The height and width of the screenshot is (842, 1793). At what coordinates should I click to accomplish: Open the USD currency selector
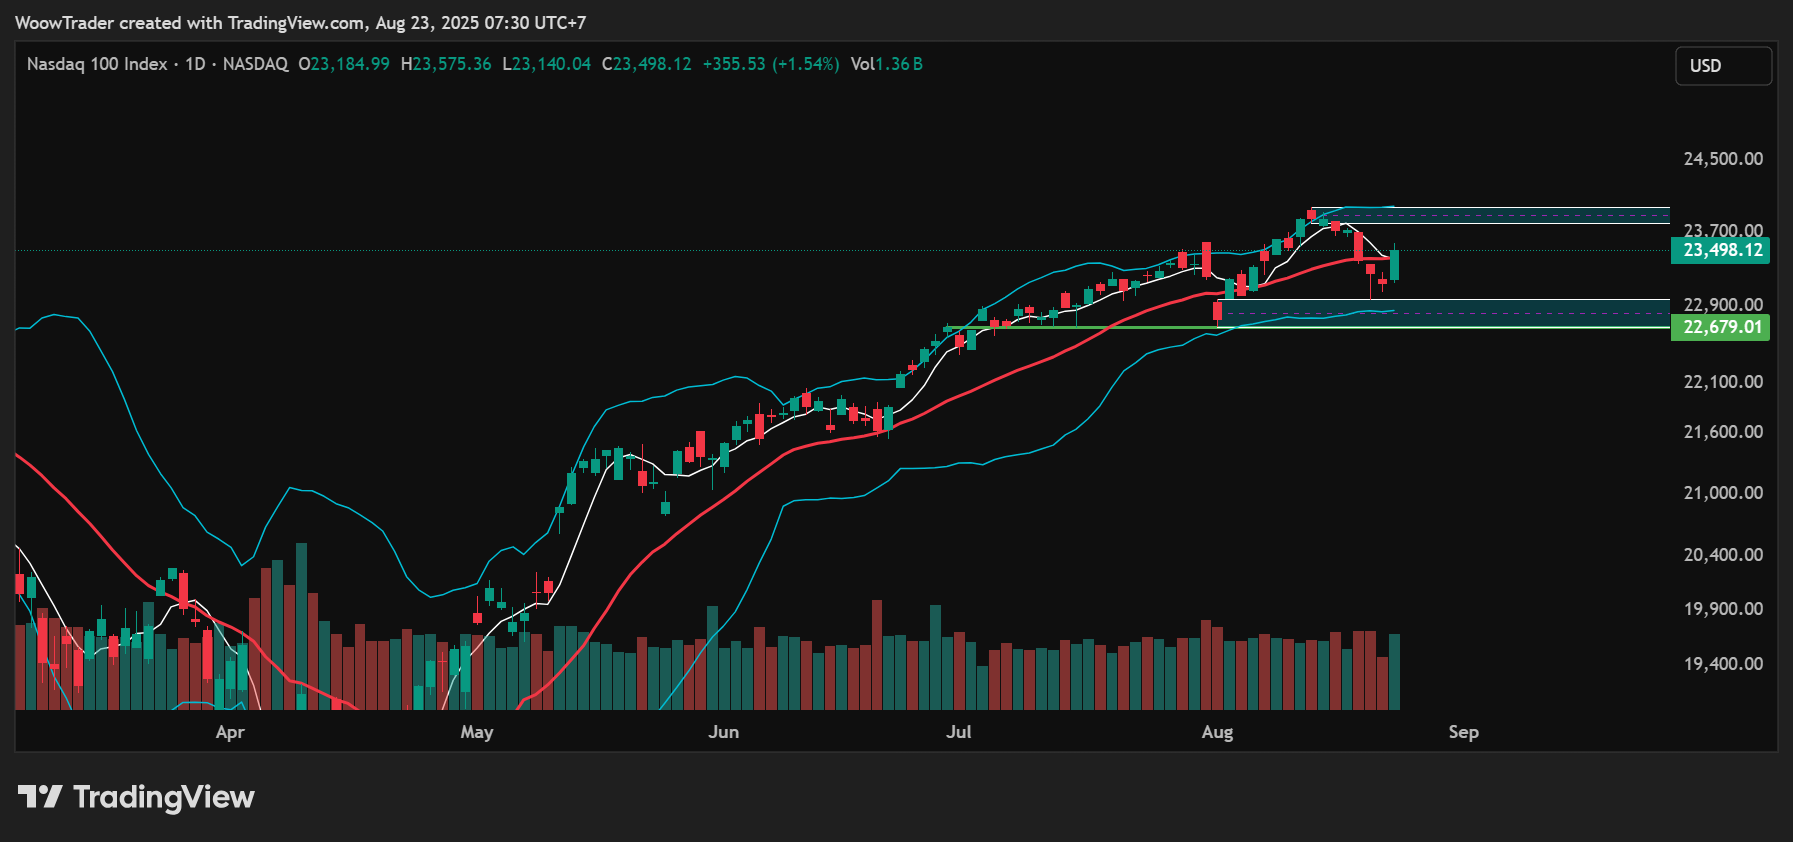1722,66
